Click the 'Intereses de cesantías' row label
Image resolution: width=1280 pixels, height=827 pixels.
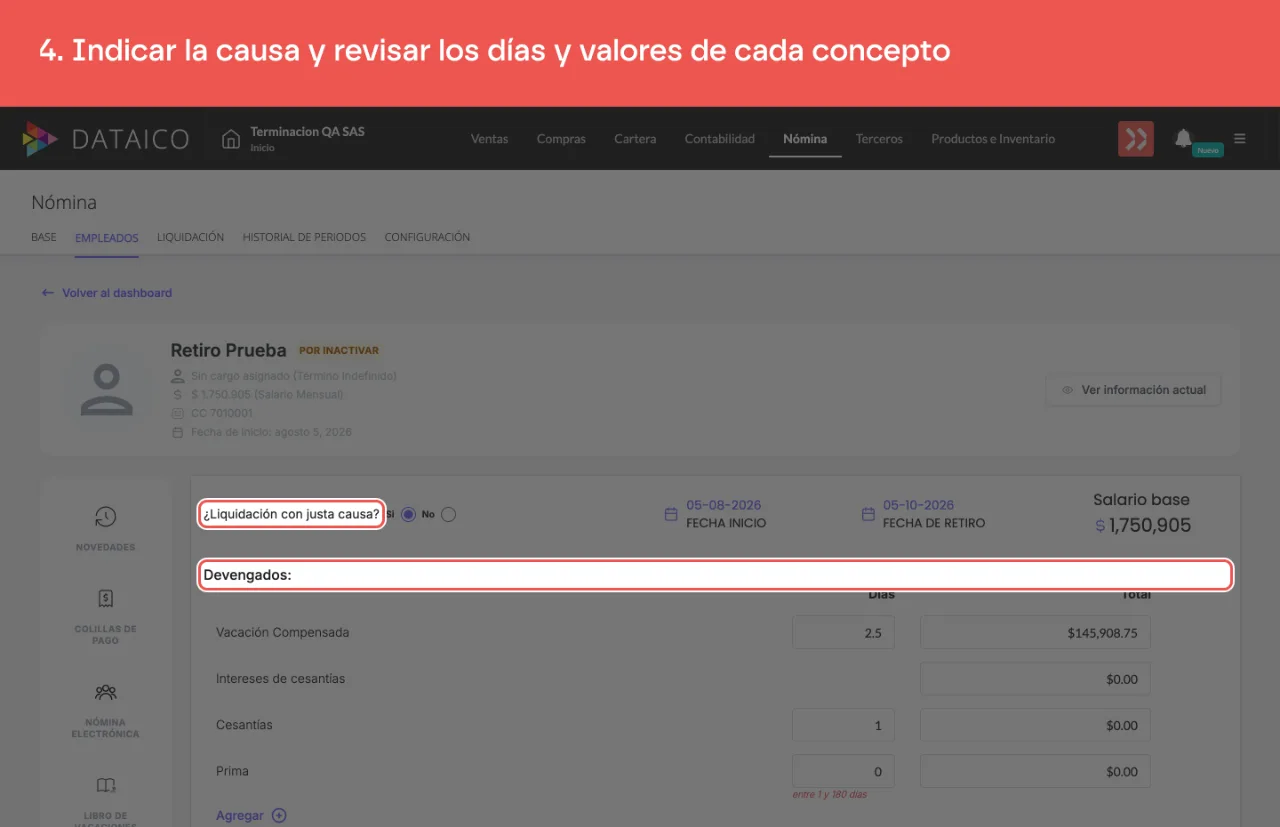click(x=280, y=679)
